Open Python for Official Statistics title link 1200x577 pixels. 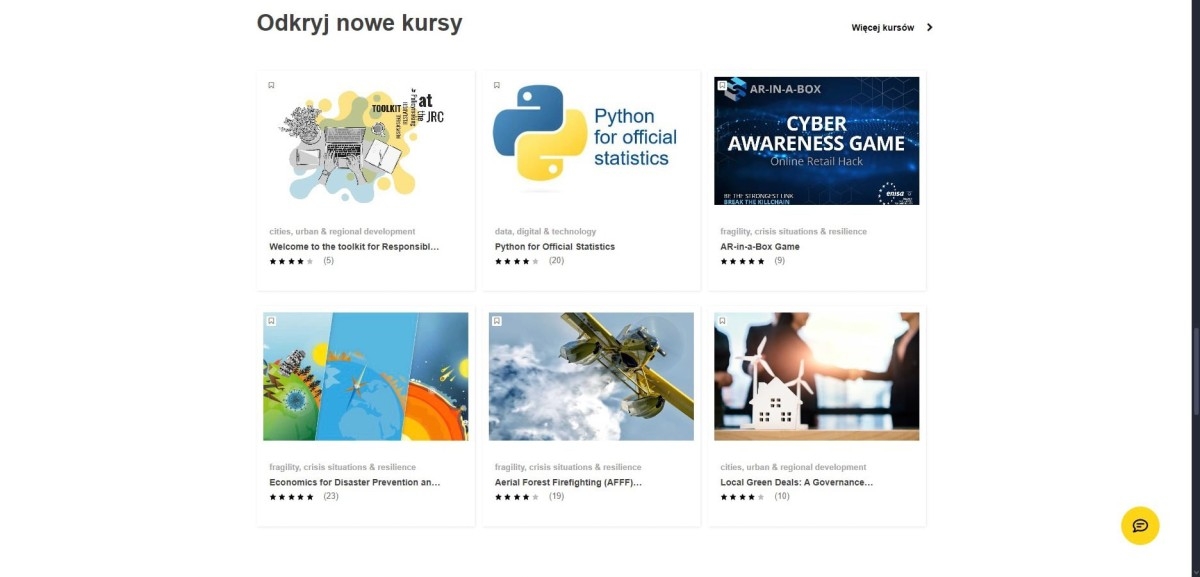point(555,246)
